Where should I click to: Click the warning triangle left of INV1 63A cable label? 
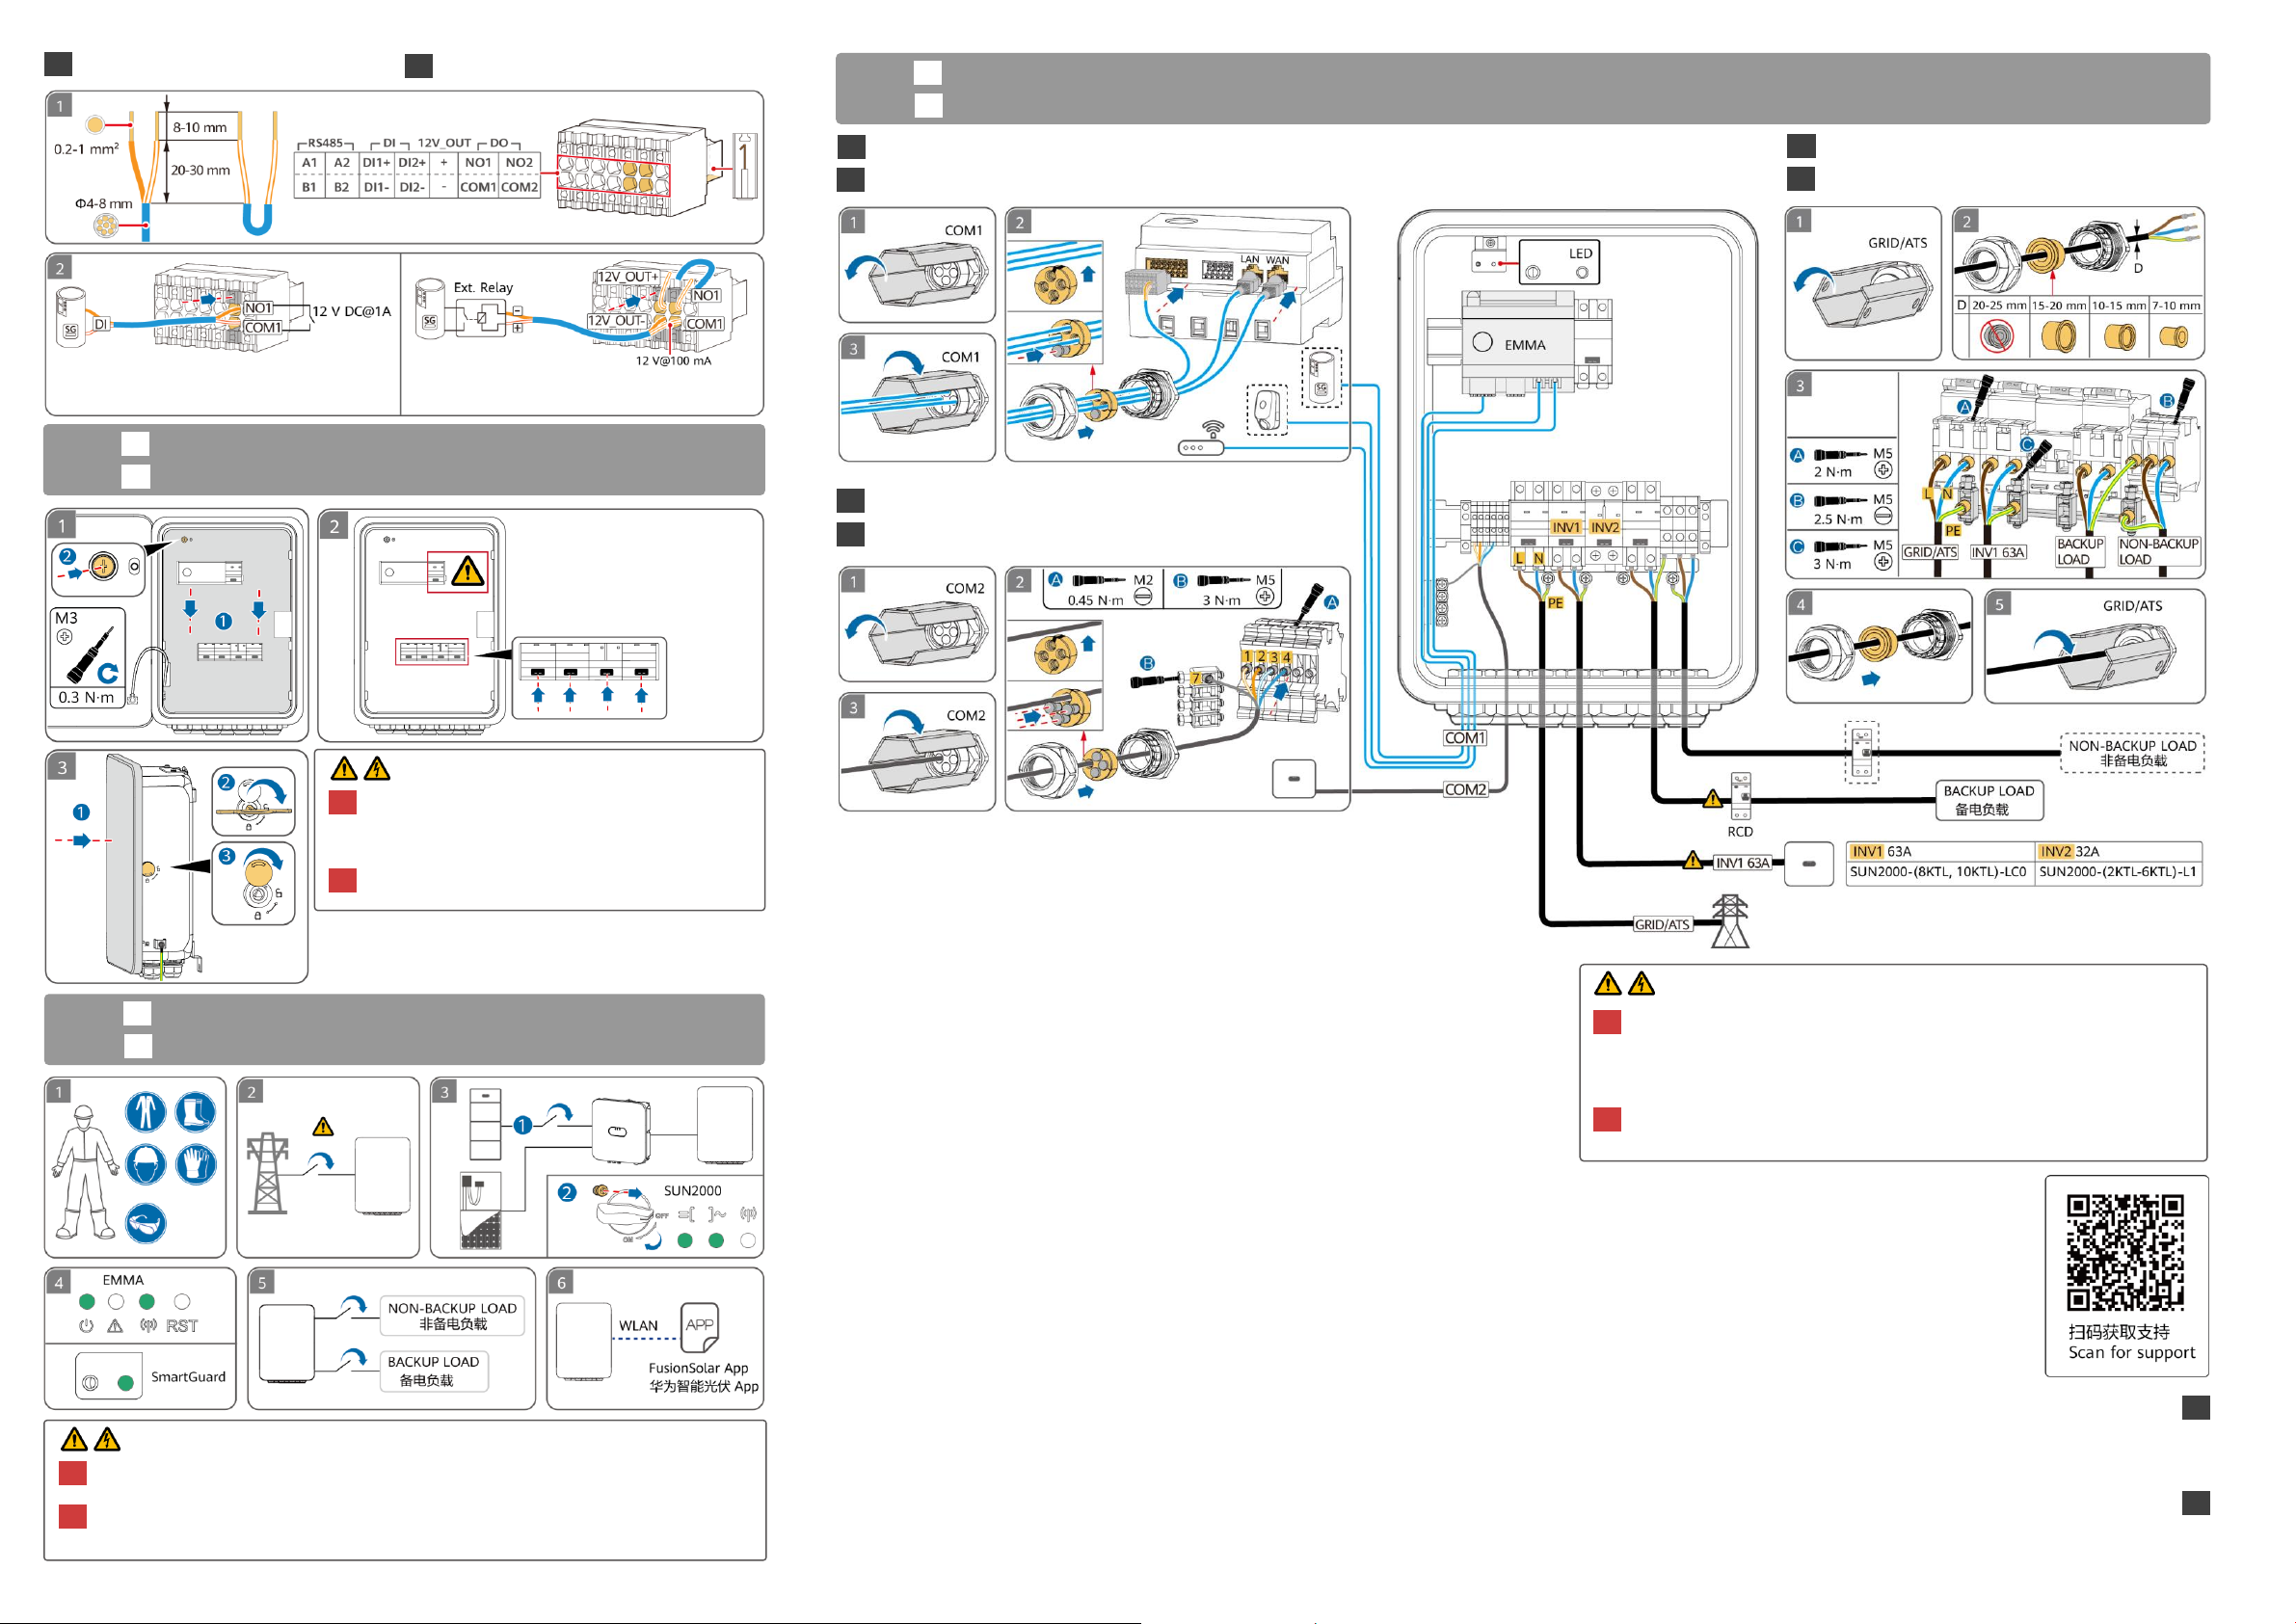[x=1692, y=860]
